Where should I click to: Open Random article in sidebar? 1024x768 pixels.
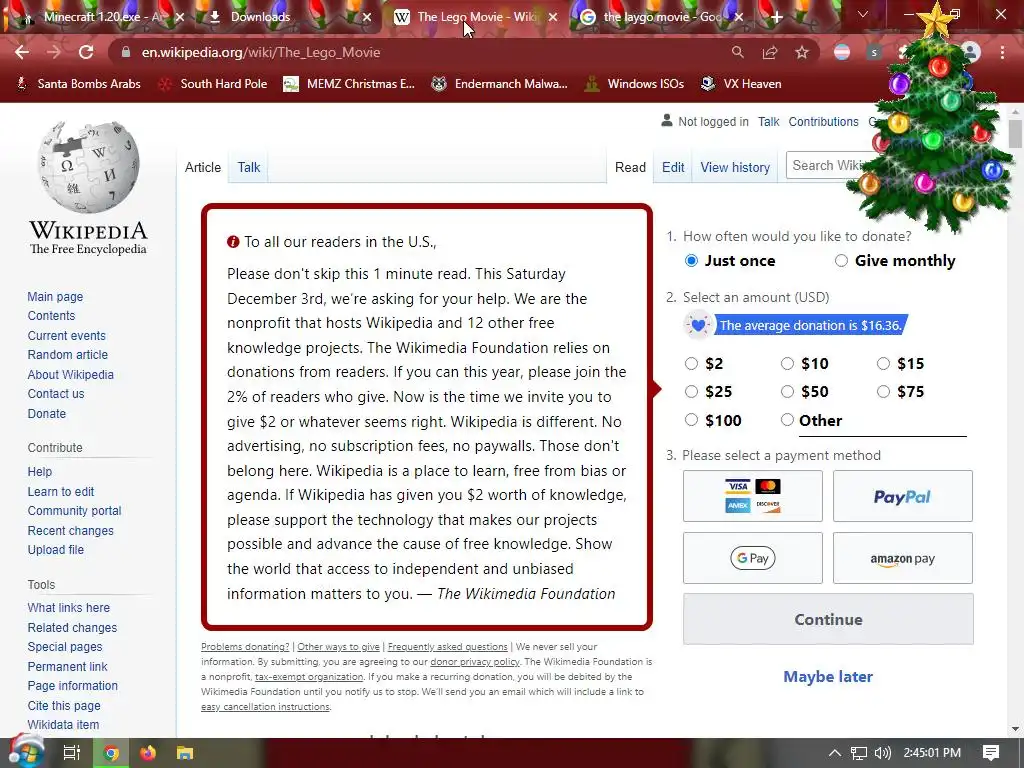point(68,355)
